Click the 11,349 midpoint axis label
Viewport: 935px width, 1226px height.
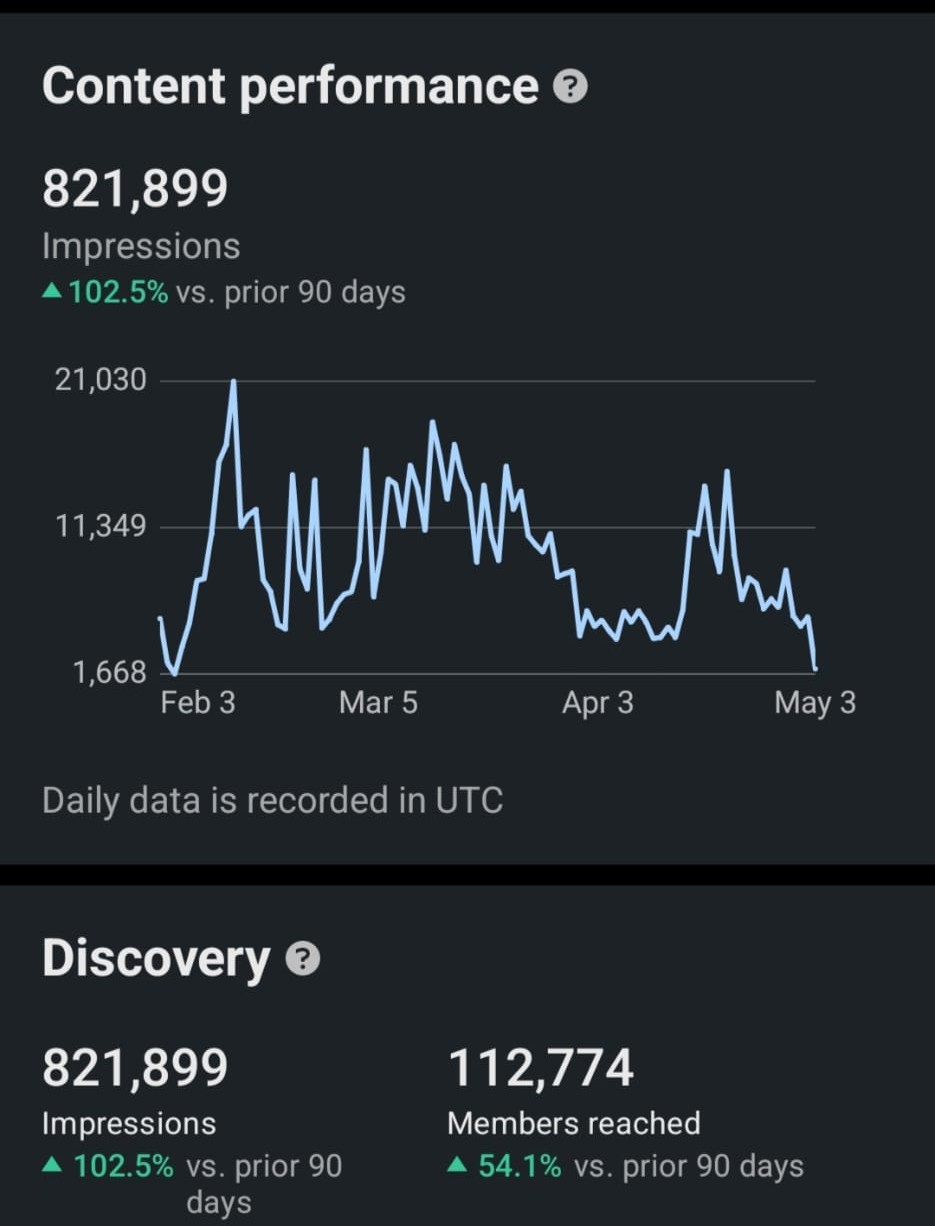(101, 526)
